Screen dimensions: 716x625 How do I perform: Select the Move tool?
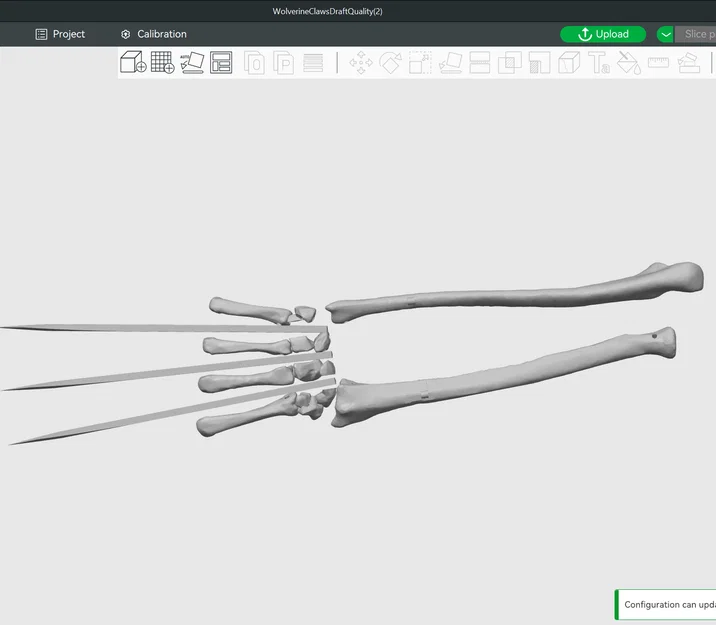361,63
